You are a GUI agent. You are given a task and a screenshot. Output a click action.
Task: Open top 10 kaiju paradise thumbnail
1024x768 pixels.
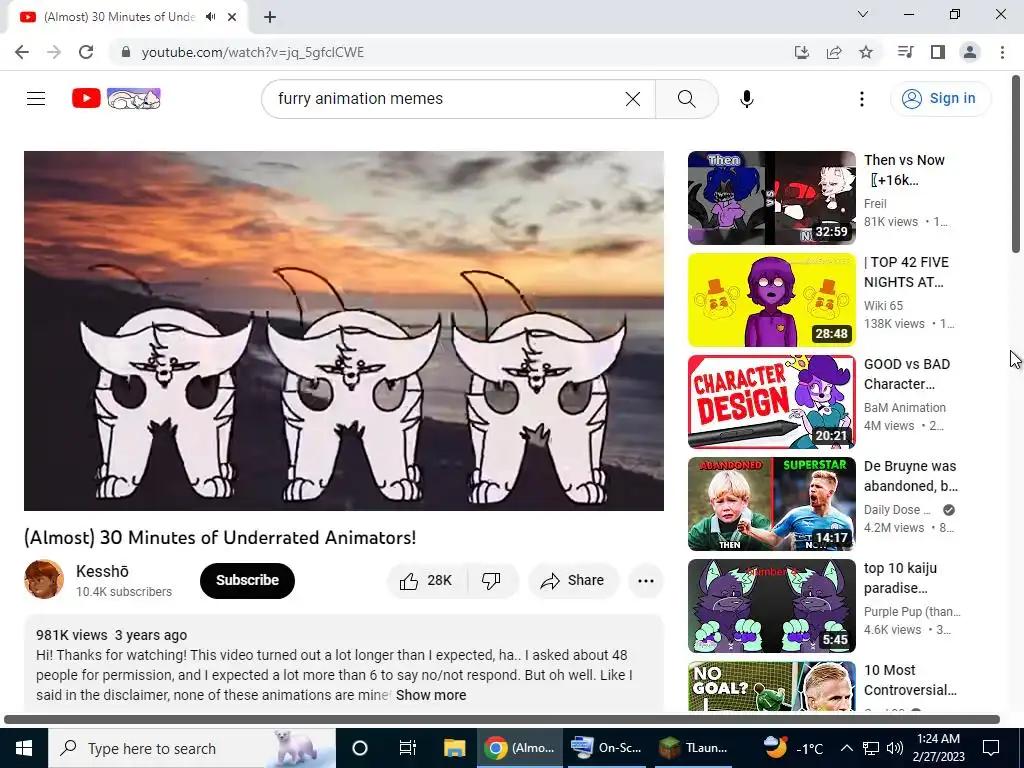(771, 605)
